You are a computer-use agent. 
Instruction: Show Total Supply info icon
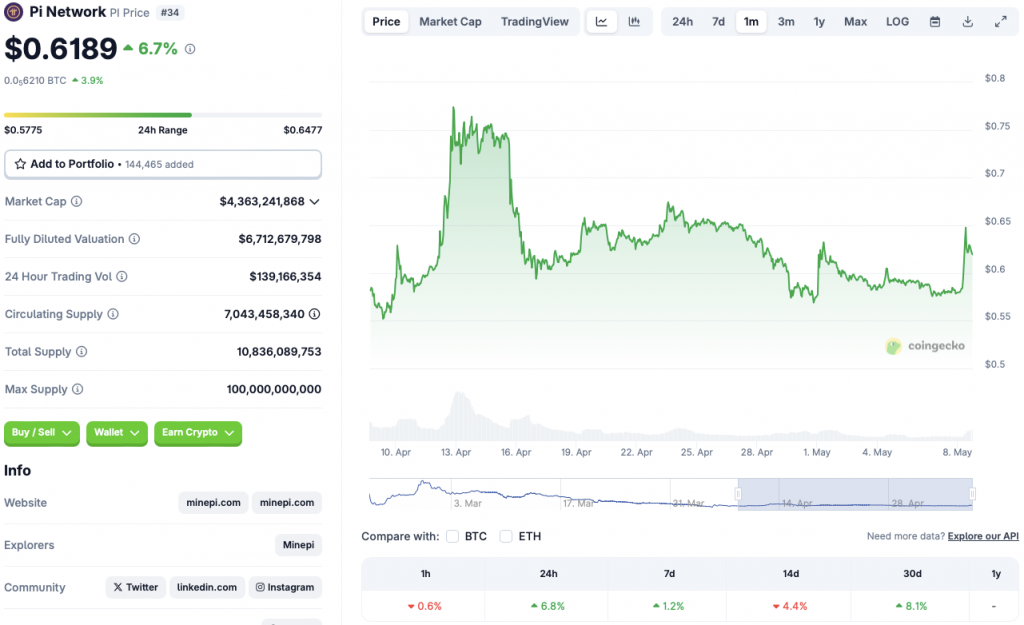[82, 351]
